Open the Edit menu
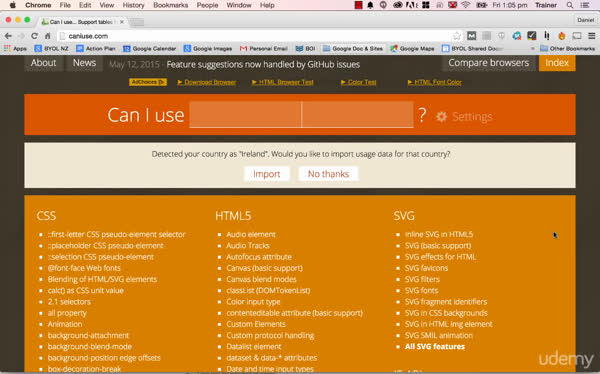This screenshot has width=600, height=374. click(85, 5)
